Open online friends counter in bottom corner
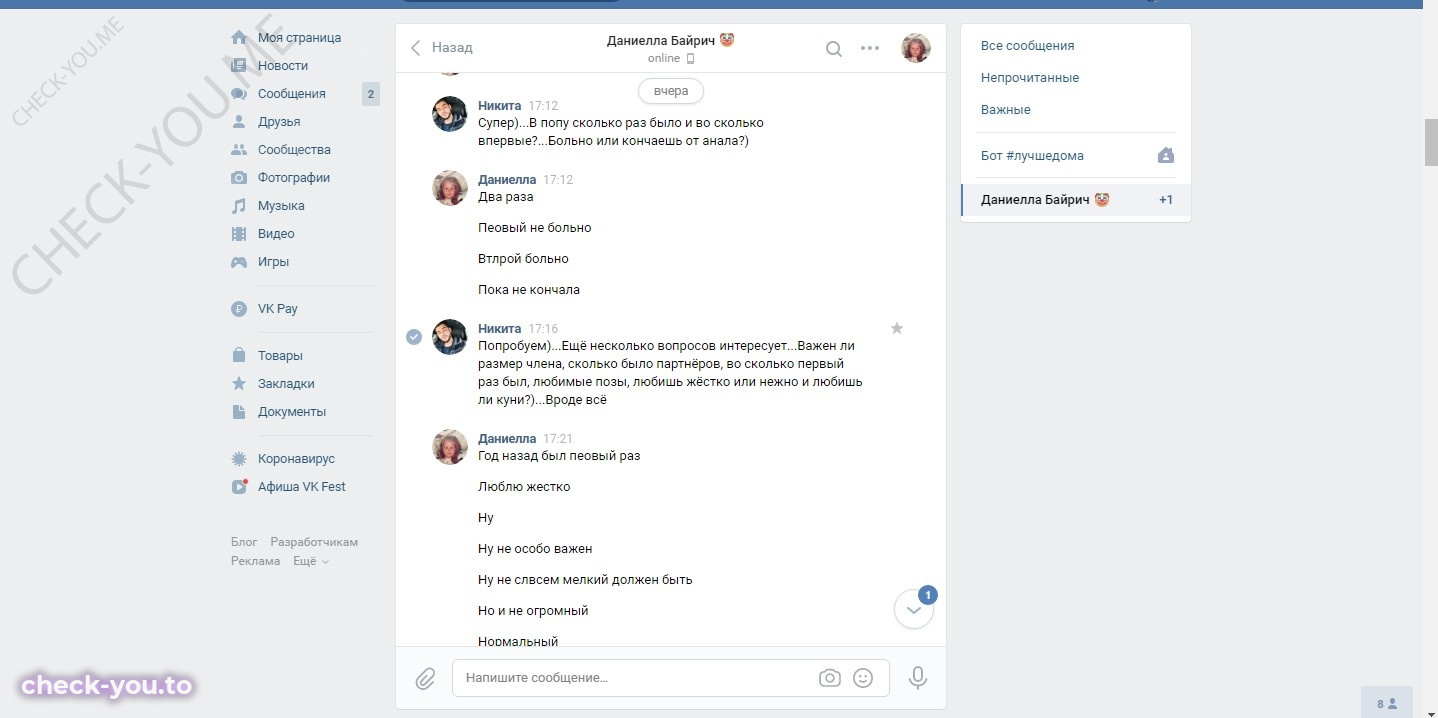 pyautogui.click(x=1386, y=703)
